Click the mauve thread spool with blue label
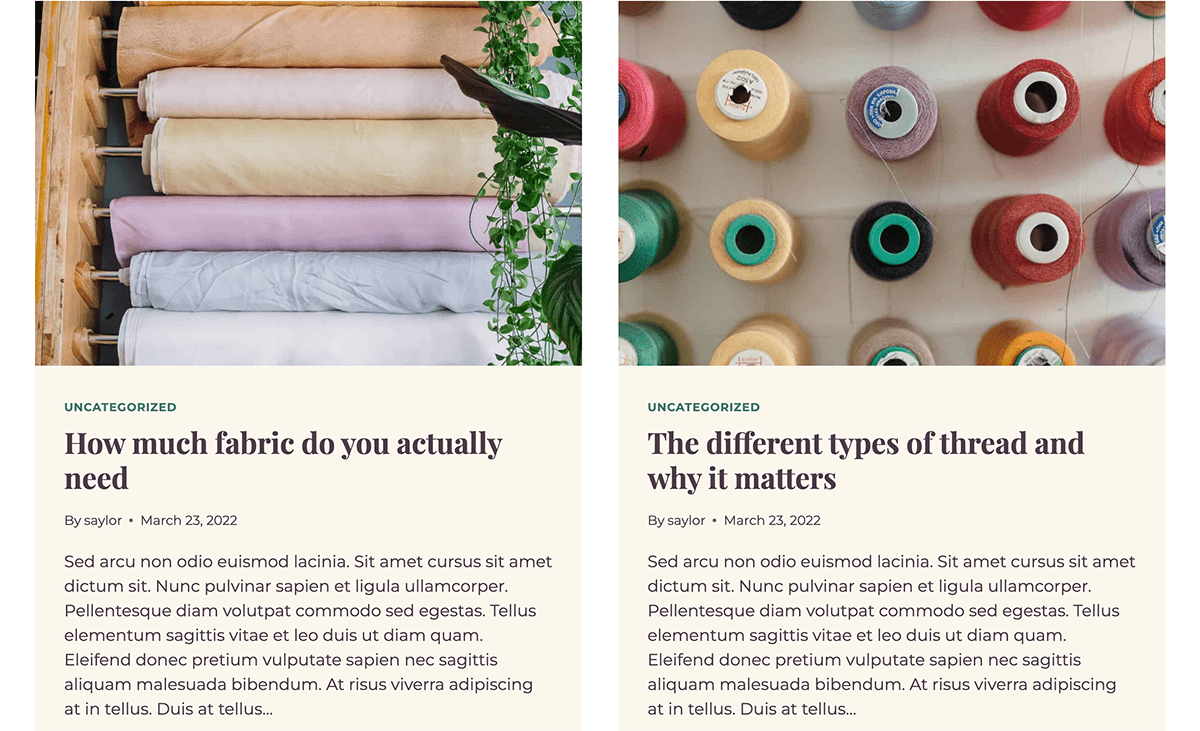The image size is (1200, 731). [891, 112]
